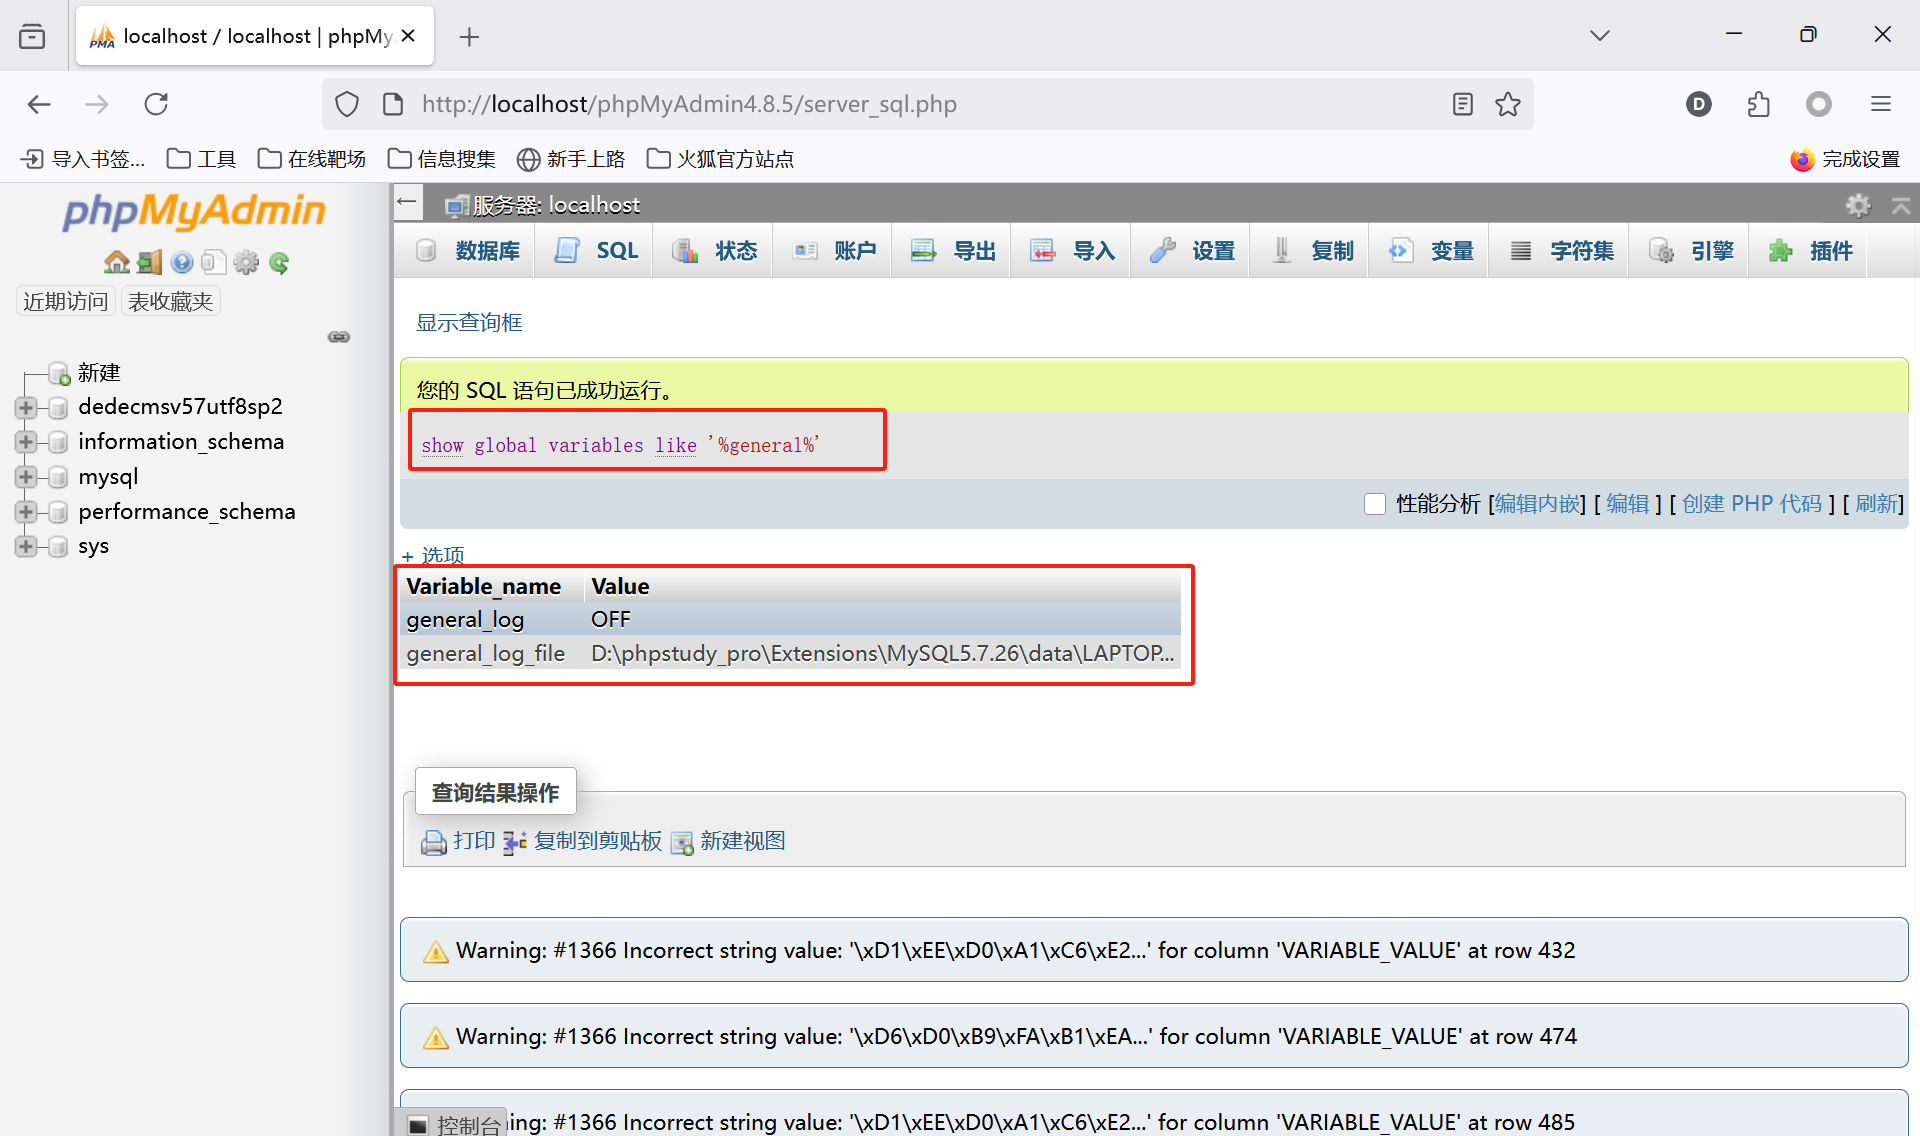Click the gray circle toolbar extension icon
Image resolution: width=1920 pixels, height=1136 pixels.
click(x=1819, y=104)
